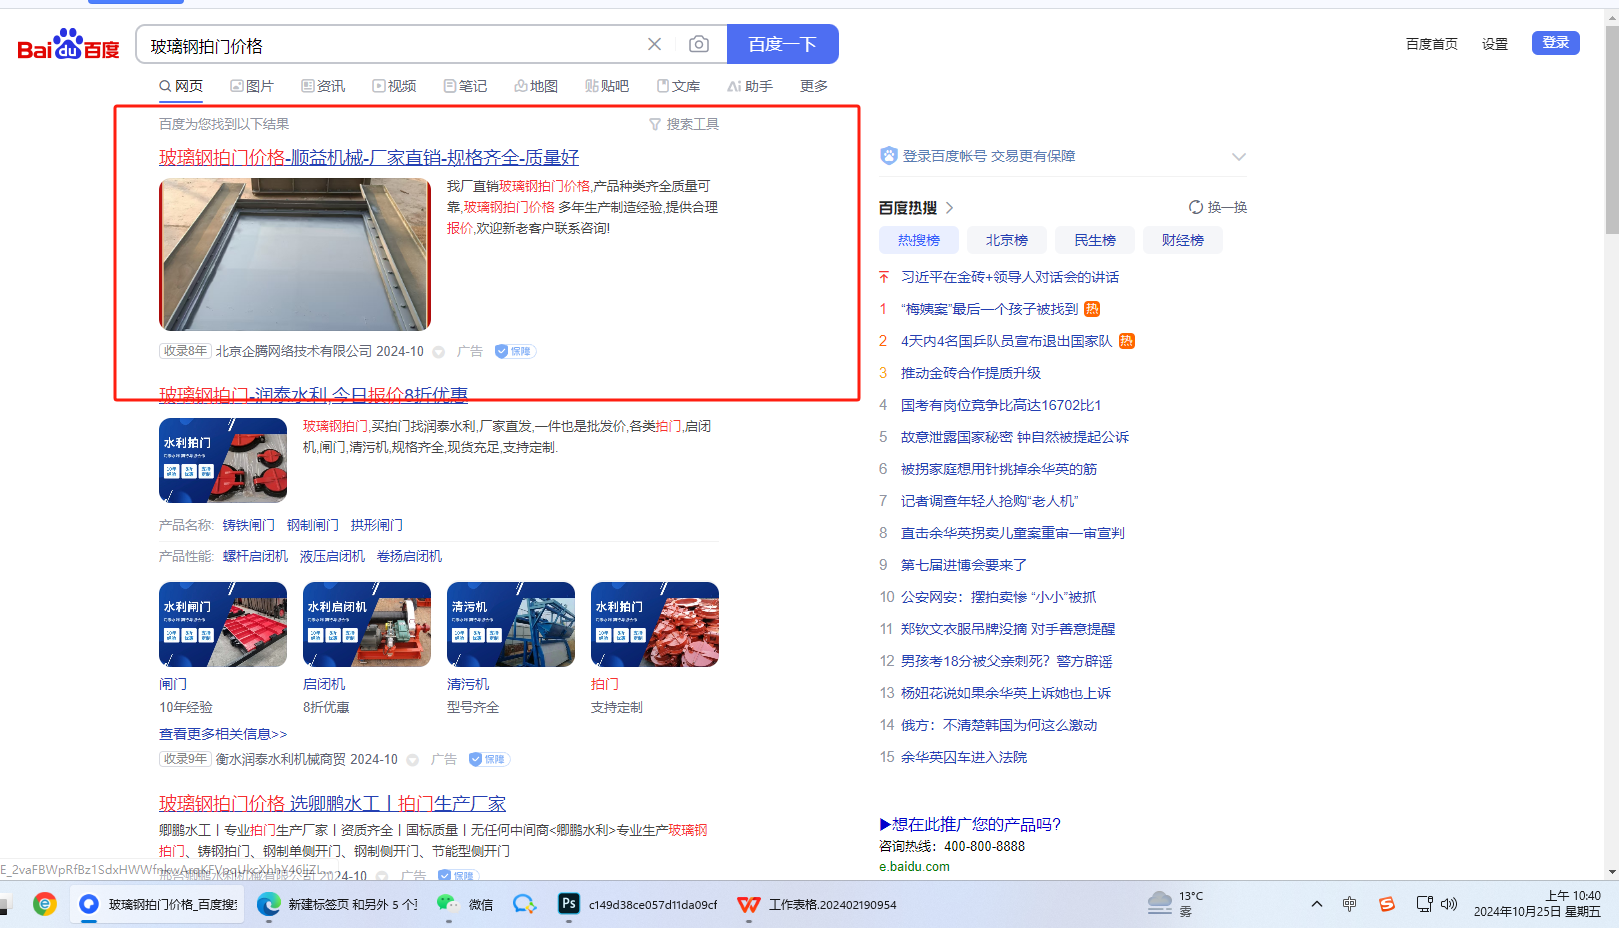Open the 水利闸门 product card image

223,624
